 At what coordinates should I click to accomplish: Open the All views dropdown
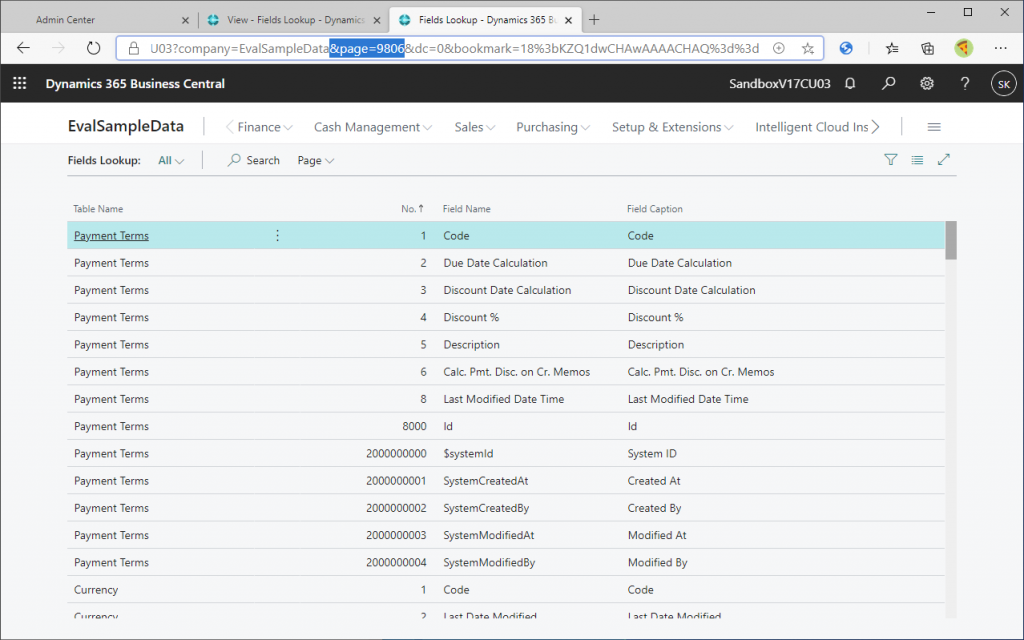coord(171,160)
